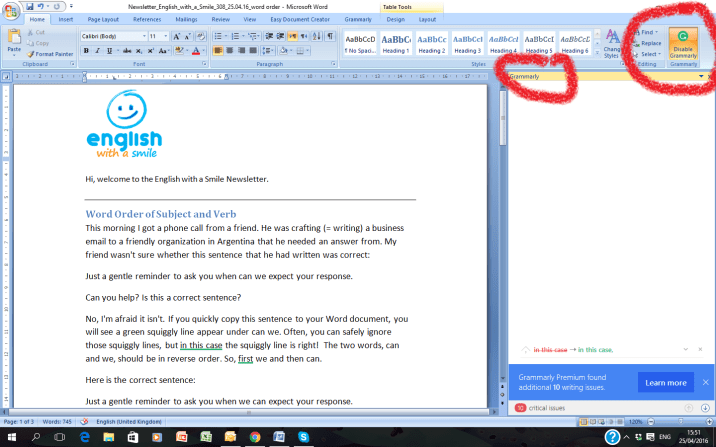716x447 pixels.
Task: Click the Replace button
Action: pyautogui.click(x=648, y=43)
